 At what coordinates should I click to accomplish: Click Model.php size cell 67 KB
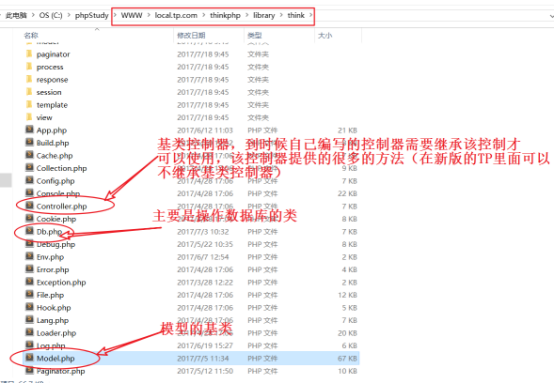(347, 358)
